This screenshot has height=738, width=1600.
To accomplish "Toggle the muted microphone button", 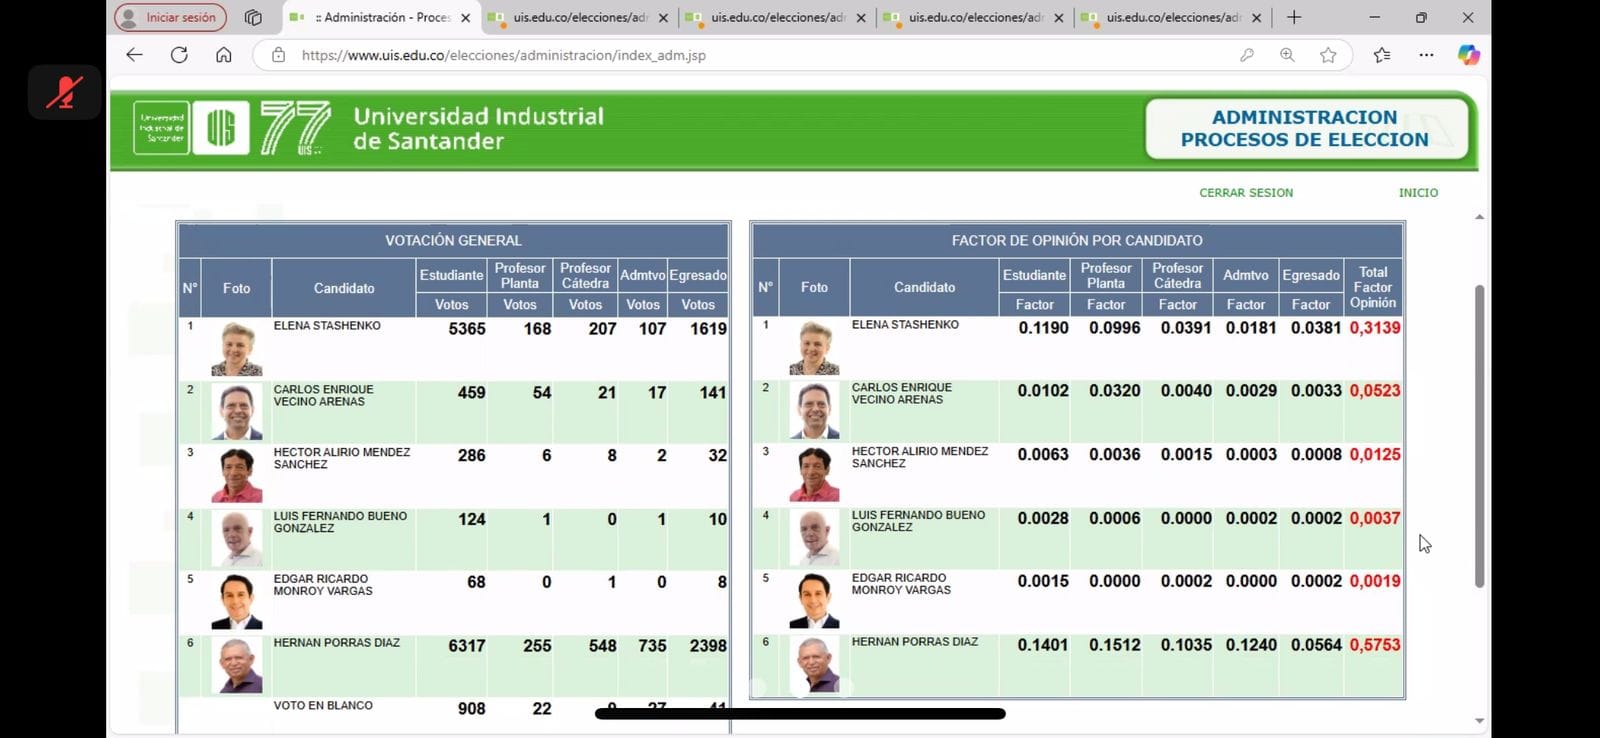I will point(64,93).
